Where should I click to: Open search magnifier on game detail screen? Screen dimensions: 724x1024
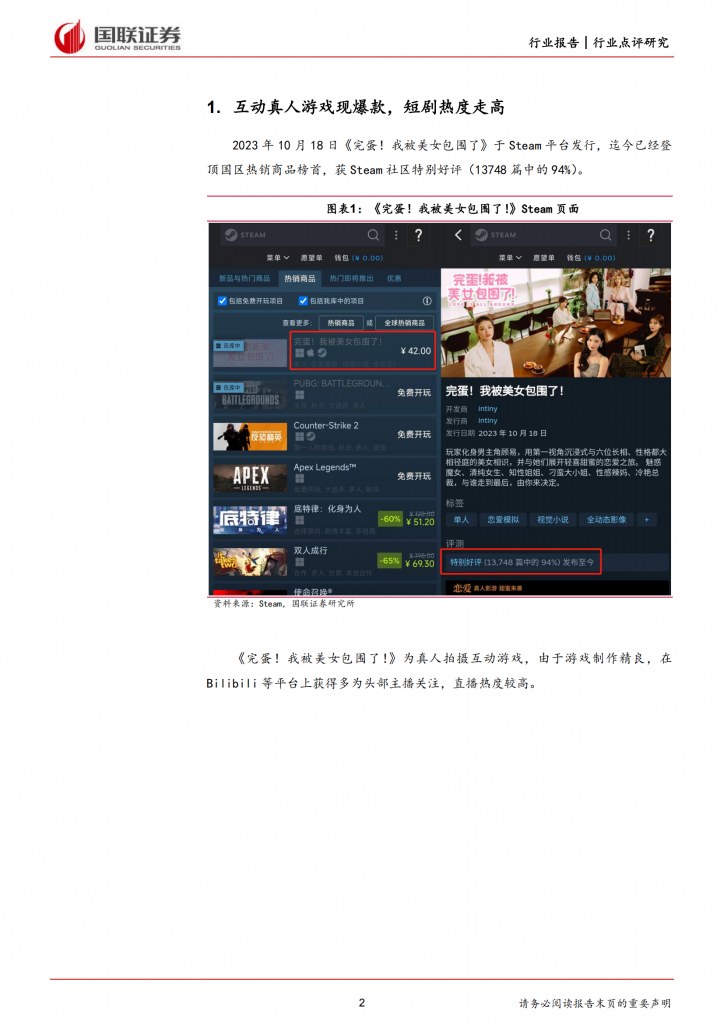pos(606,235)
